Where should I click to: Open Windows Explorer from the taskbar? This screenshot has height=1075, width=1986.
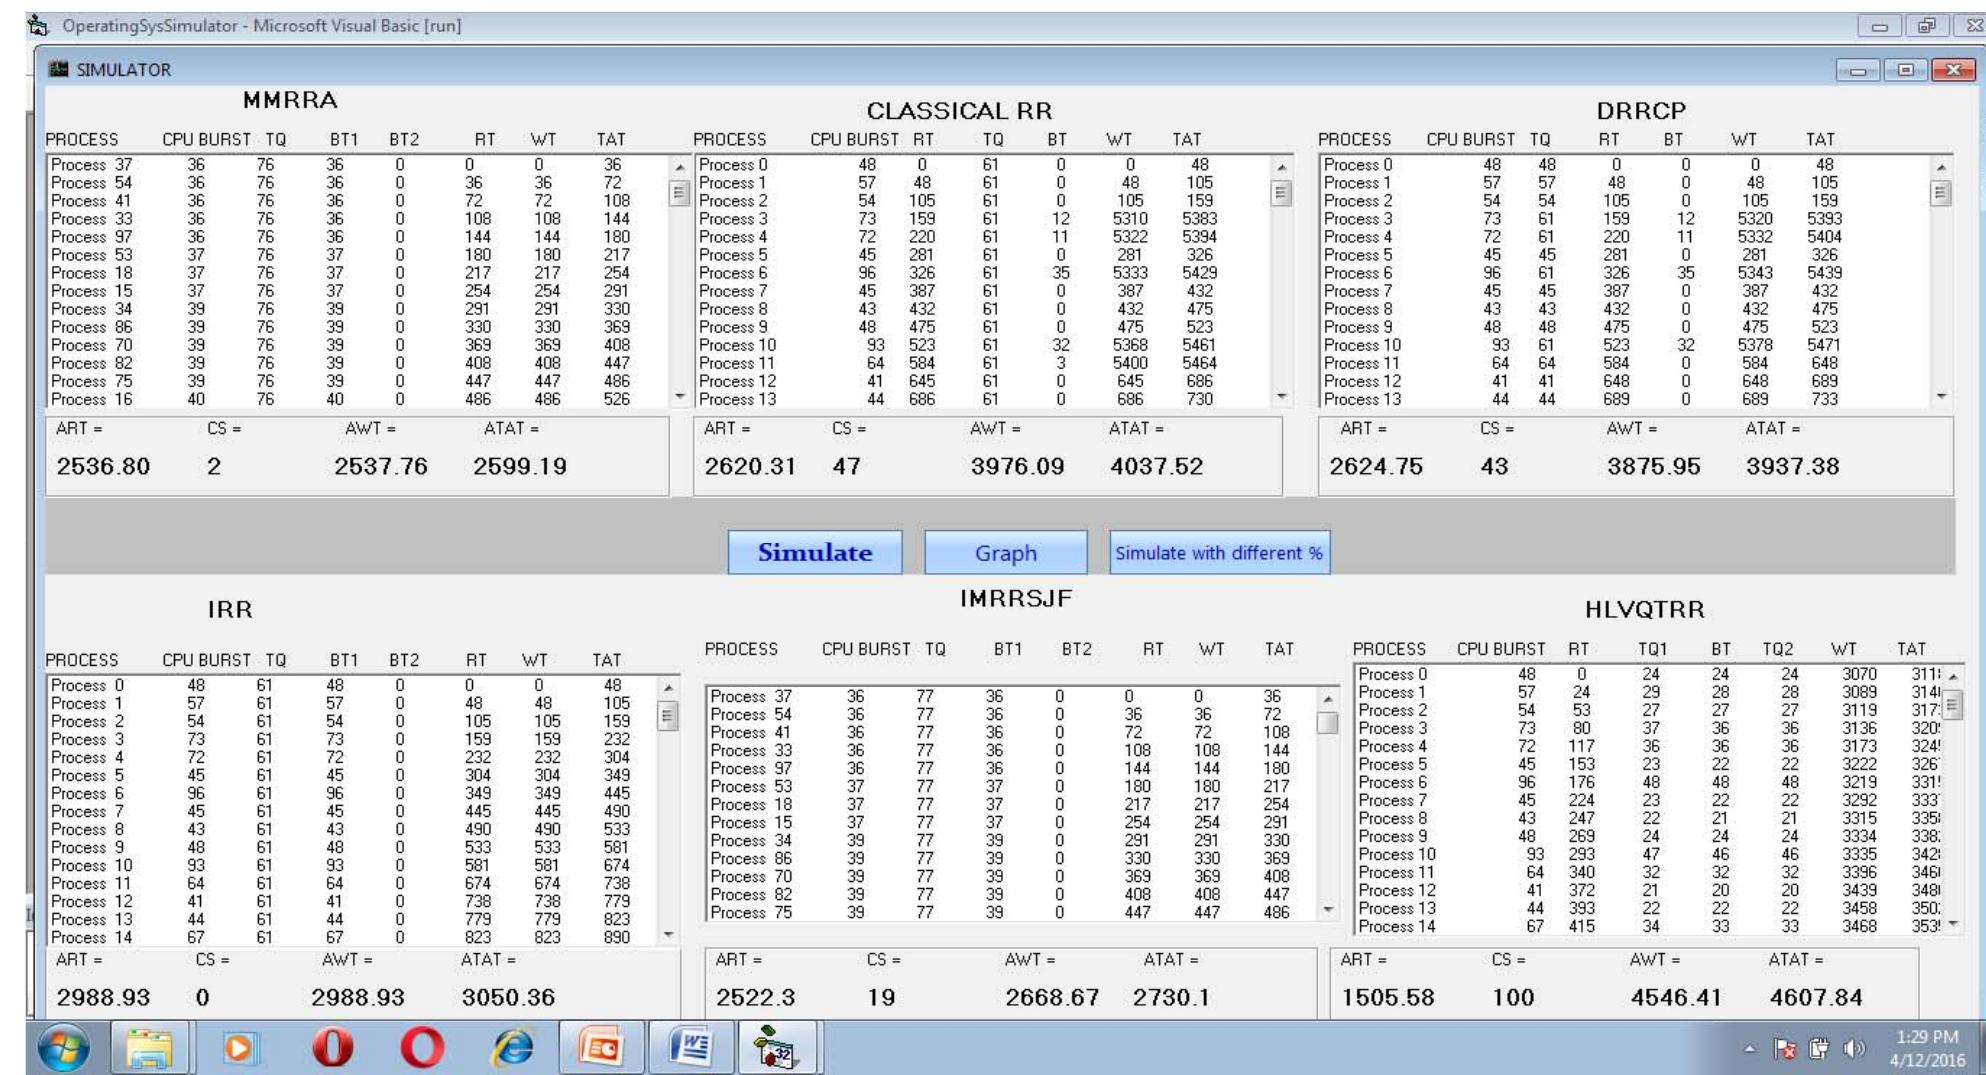pyautogui.click(x=150, y=1046)
